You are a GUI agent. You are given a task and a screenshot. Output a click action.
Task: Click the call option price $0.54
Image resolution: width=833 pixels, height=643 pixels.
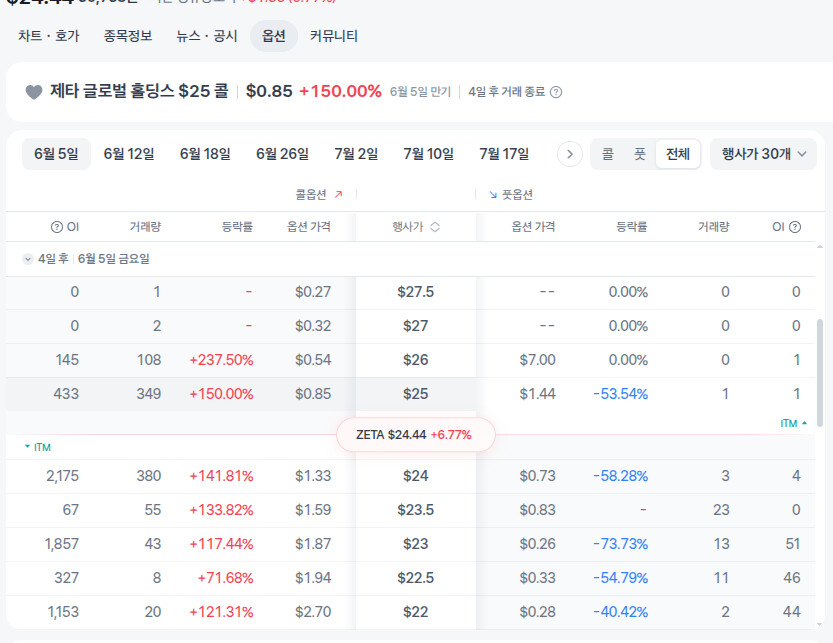313,360
